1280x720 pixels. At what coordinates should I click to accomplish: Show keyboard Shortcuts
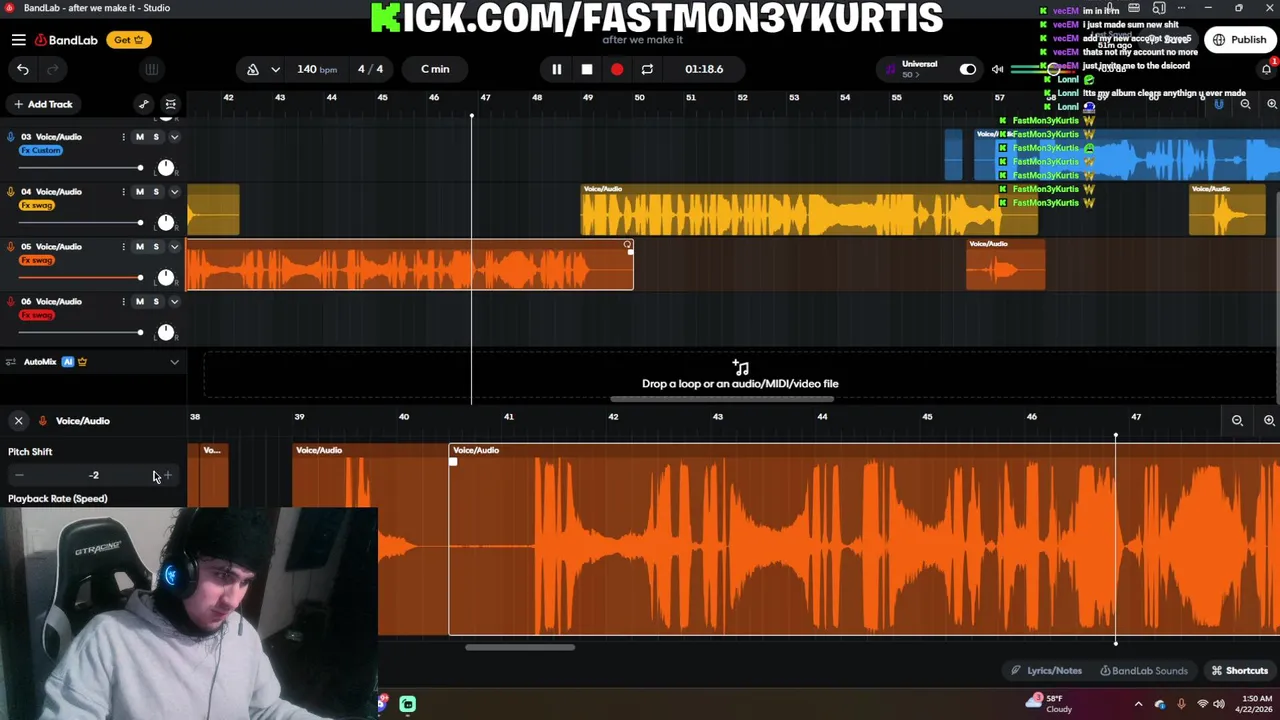1240,671
